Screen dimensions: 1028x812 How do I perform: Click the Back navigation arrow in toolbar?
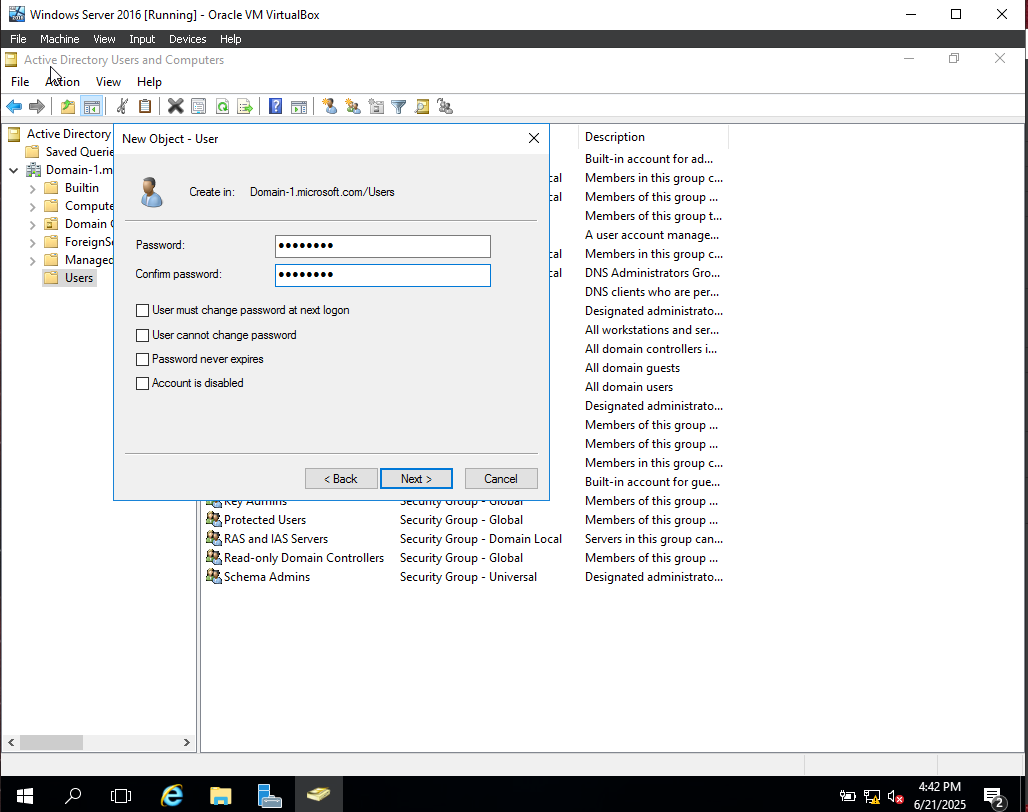click(x=14, y=106)
